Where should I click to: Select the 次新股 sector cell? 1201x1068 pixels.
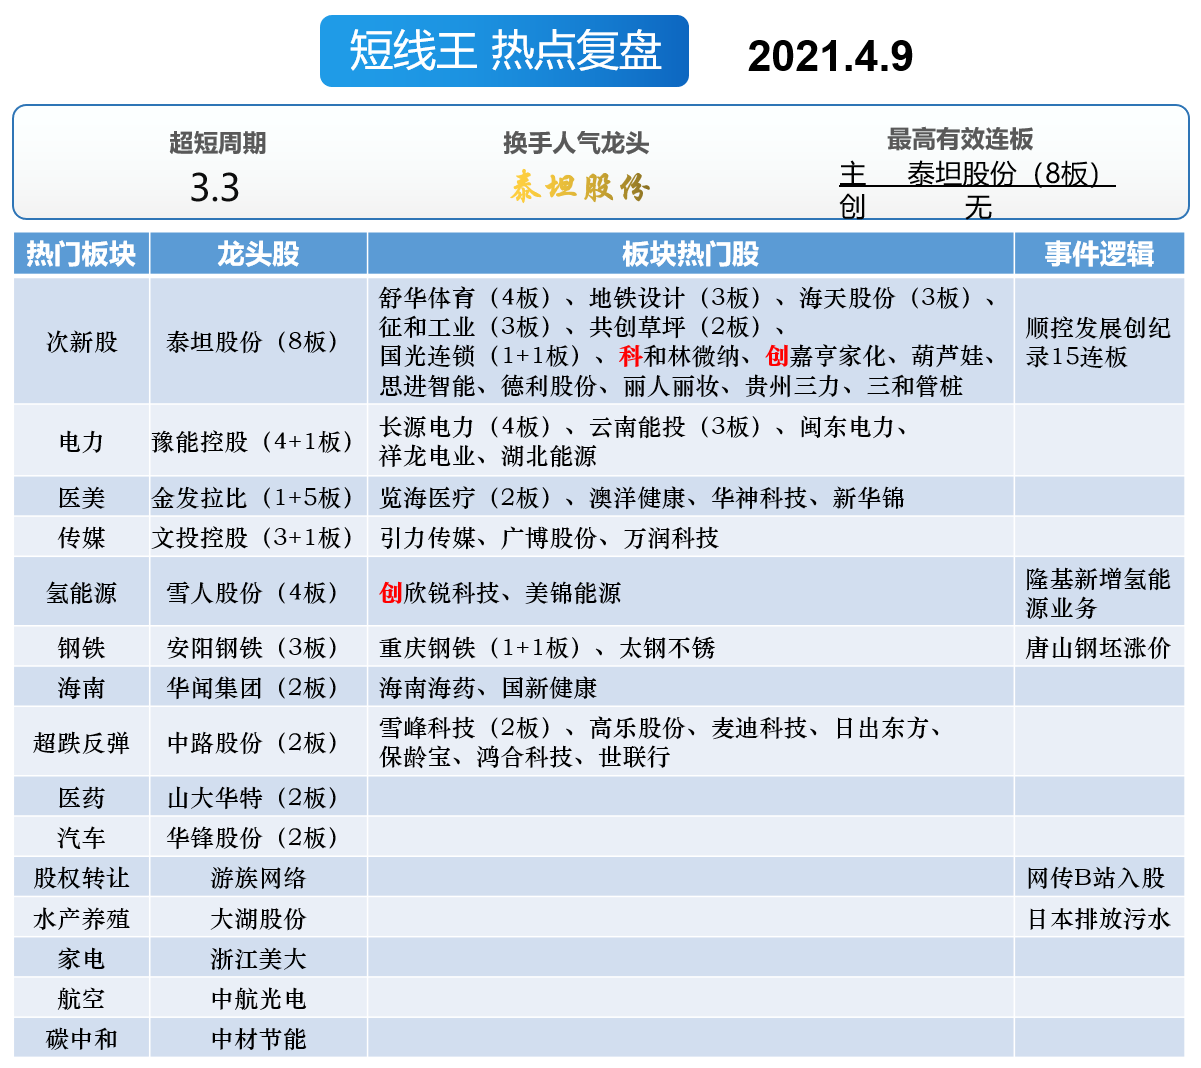coord(81,341)
